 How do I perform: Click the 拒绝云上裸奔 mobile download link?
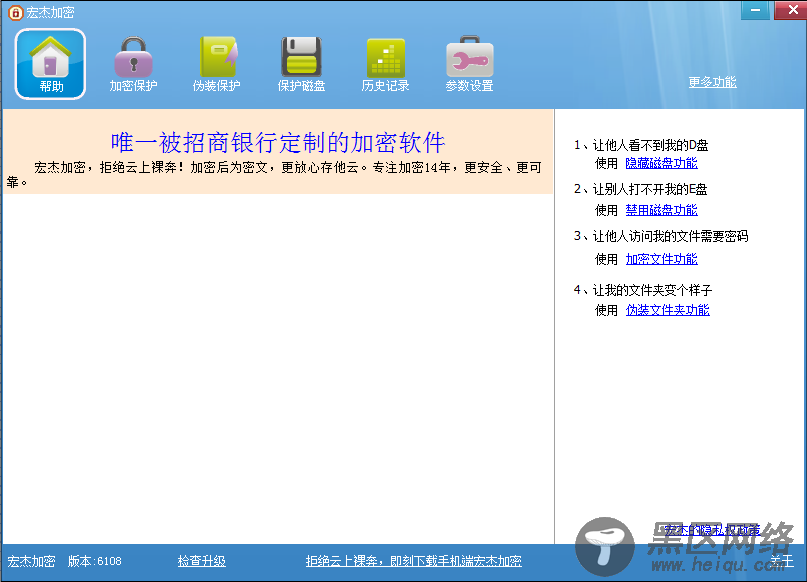coord(413,561)
